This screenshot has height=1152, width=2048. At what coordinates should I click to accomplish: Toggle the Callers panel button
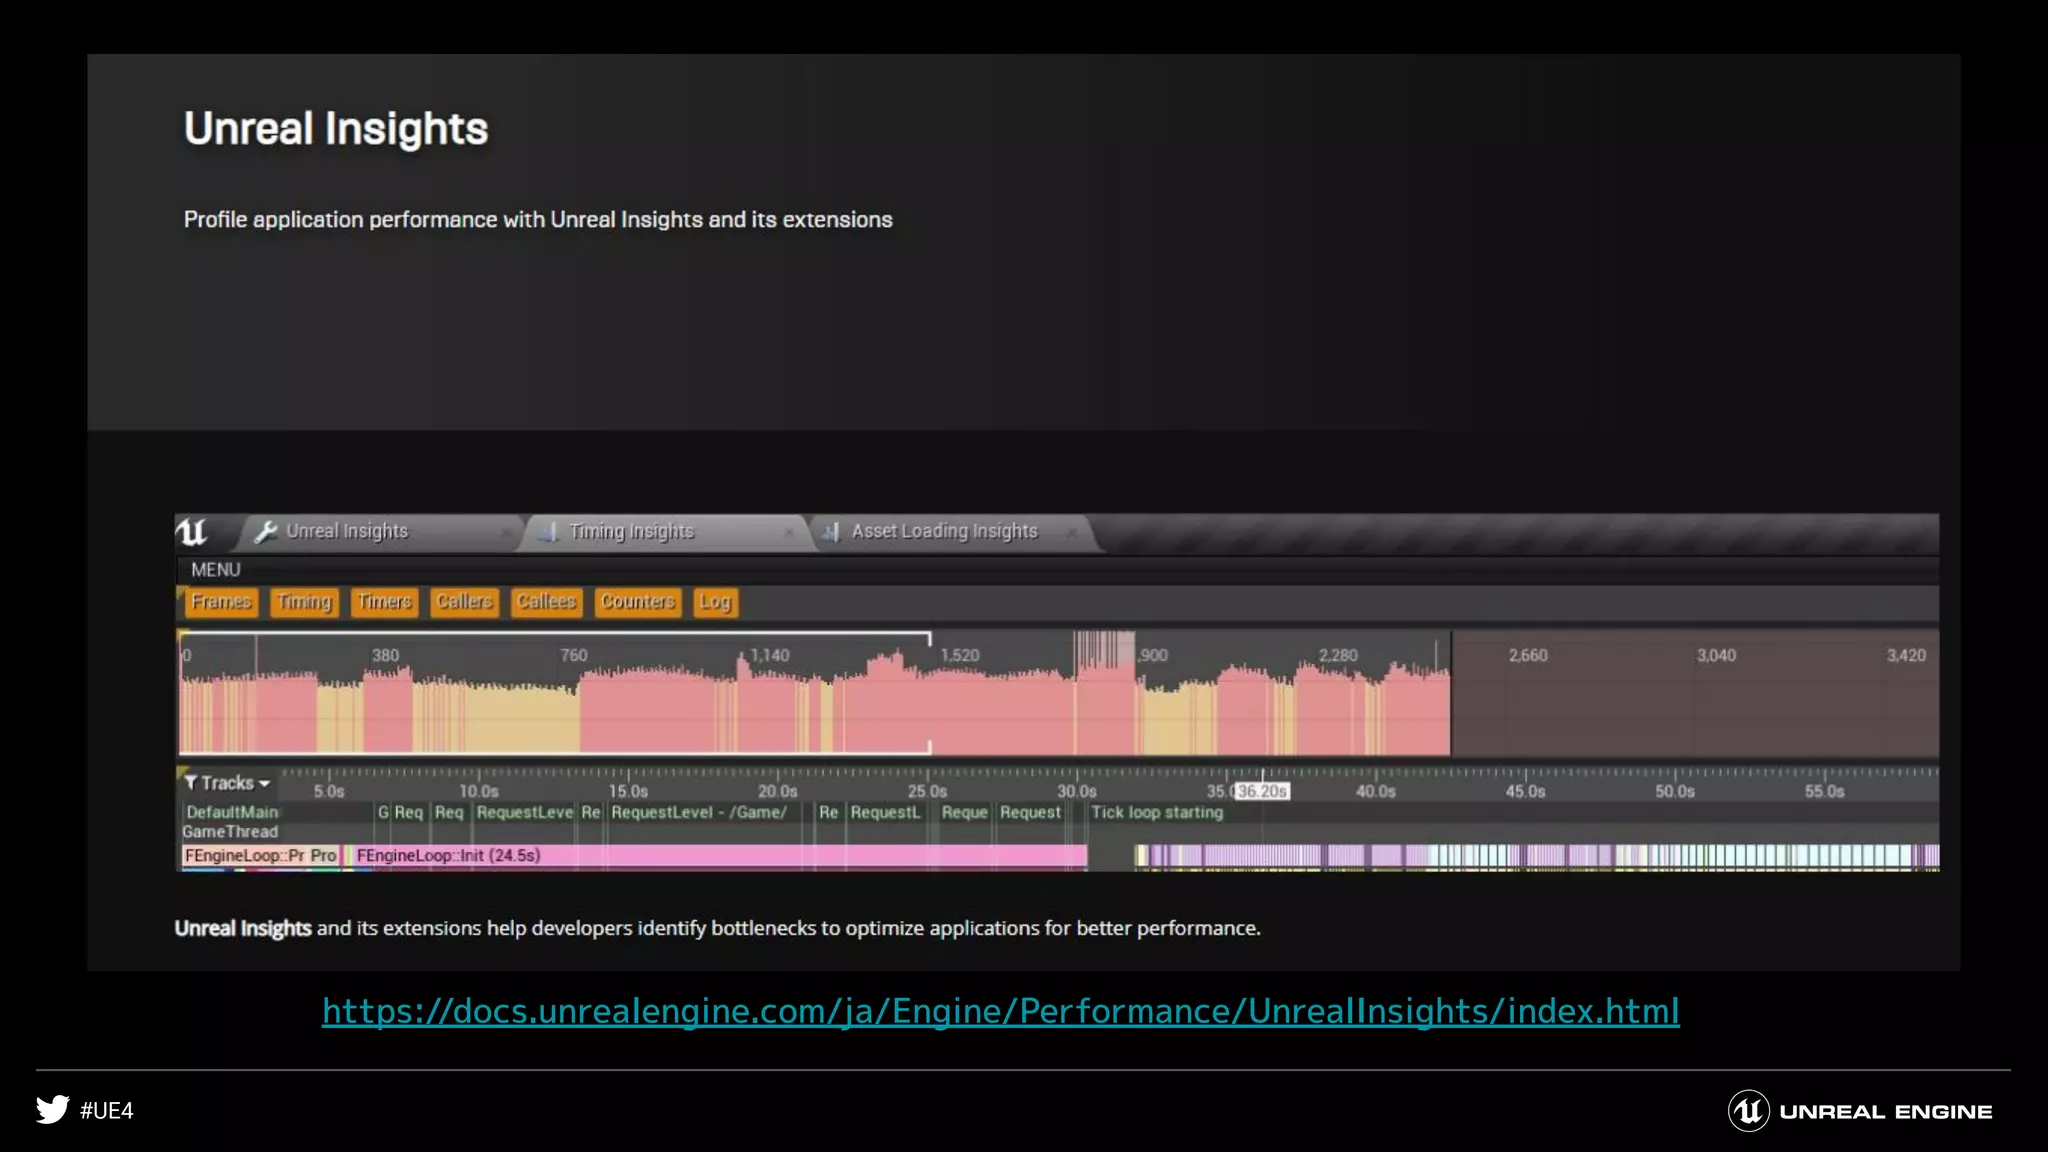(464, 602)
